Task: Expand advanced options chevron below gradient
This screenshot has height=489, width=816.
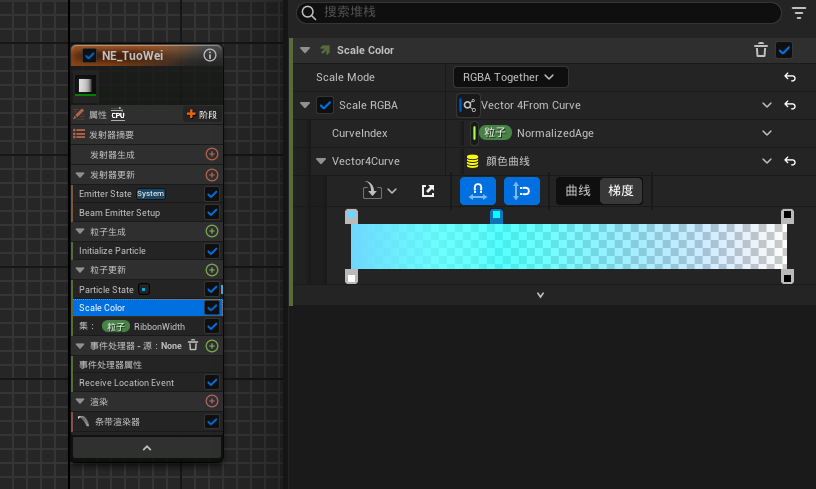Action: coord(540,295)
